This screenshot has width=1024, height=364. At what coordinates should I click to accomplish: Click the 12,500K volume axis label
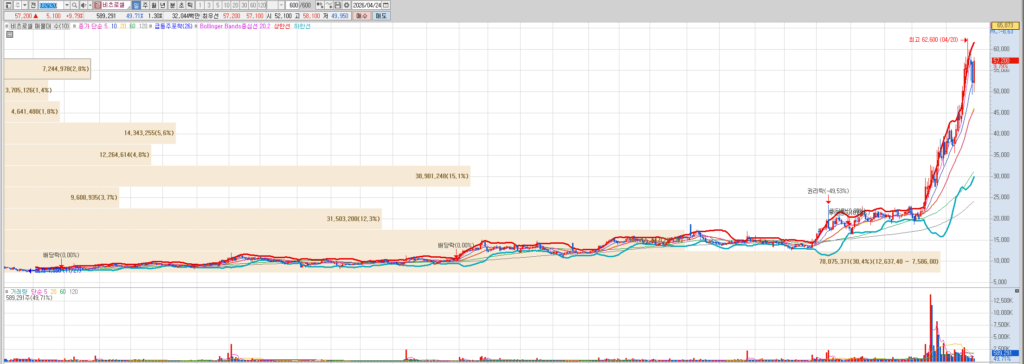coord(1002,300)
